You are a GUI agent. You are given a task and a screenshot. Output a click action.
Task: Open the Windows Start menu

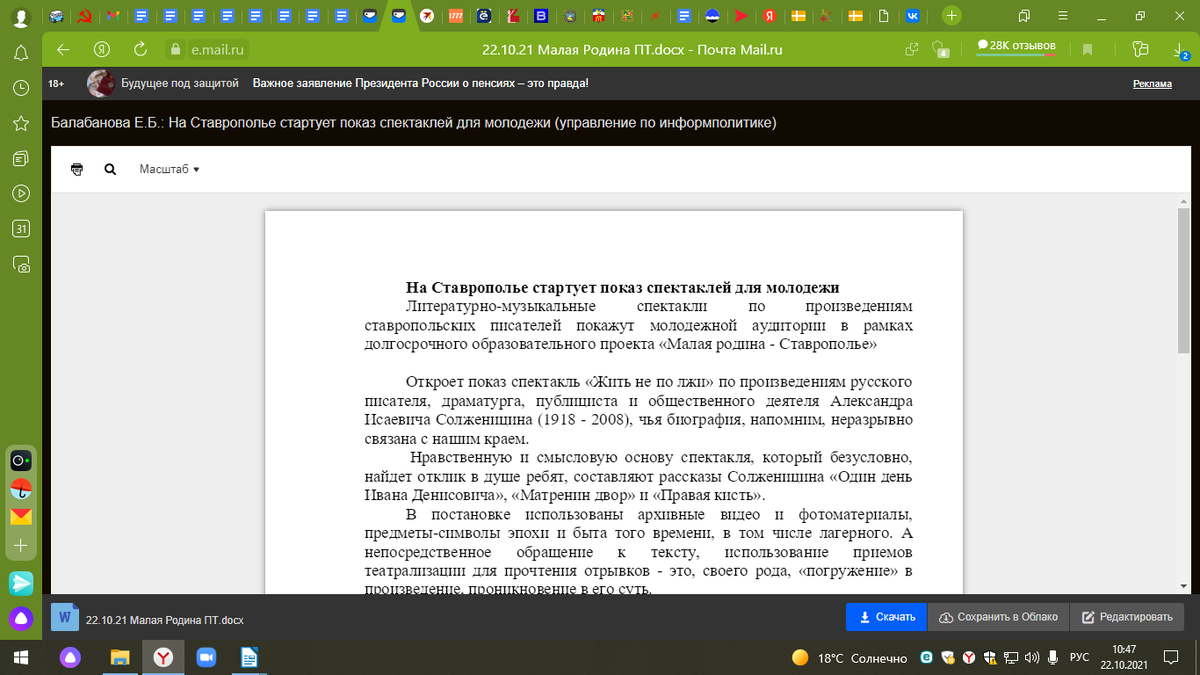21,657
